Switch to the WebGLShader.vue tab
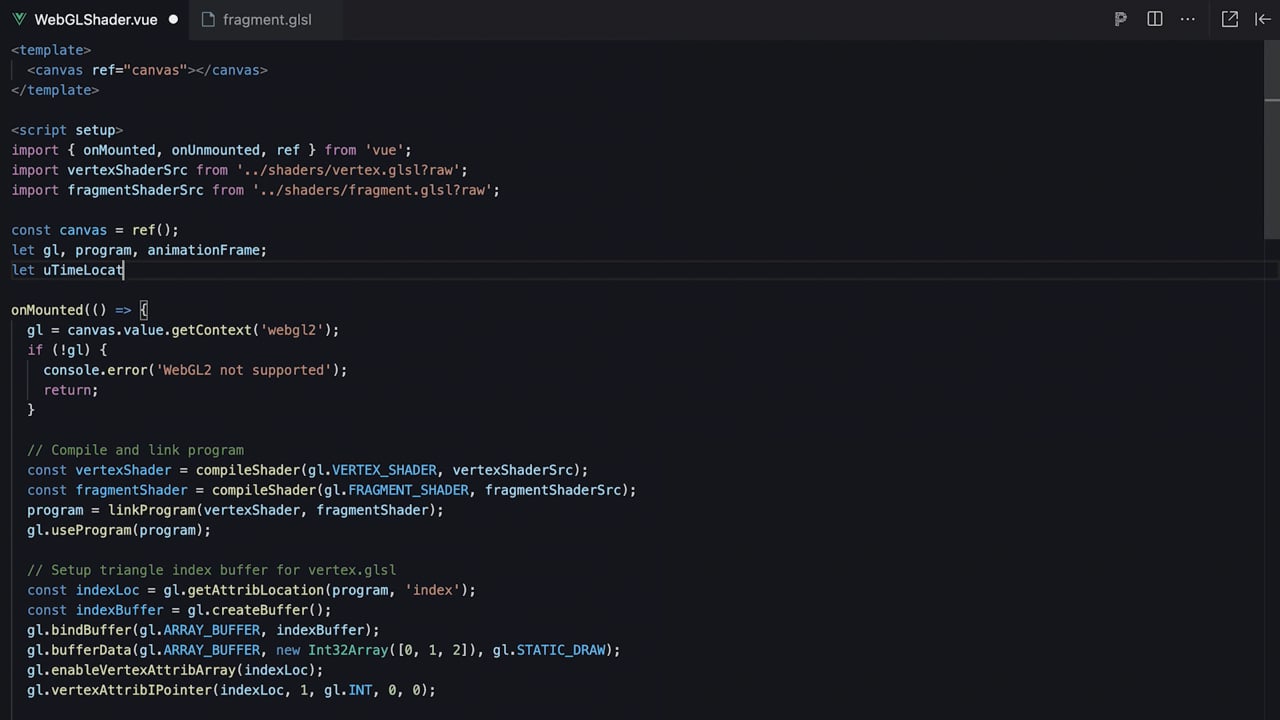Screen dimensions: 1280x720 tap(94, 19)
